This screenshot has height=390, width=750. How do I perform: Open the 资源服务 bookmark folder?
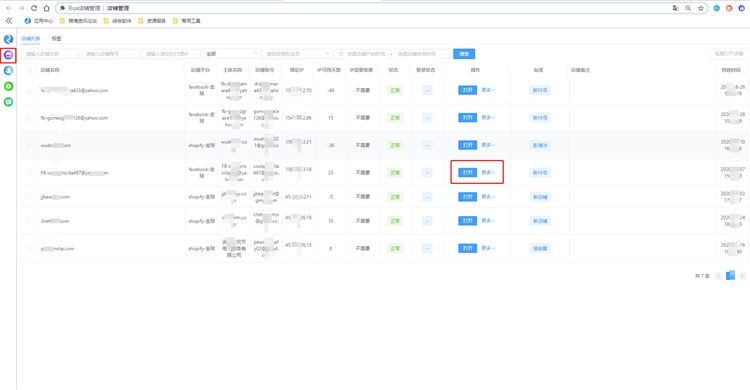(152, 21)
